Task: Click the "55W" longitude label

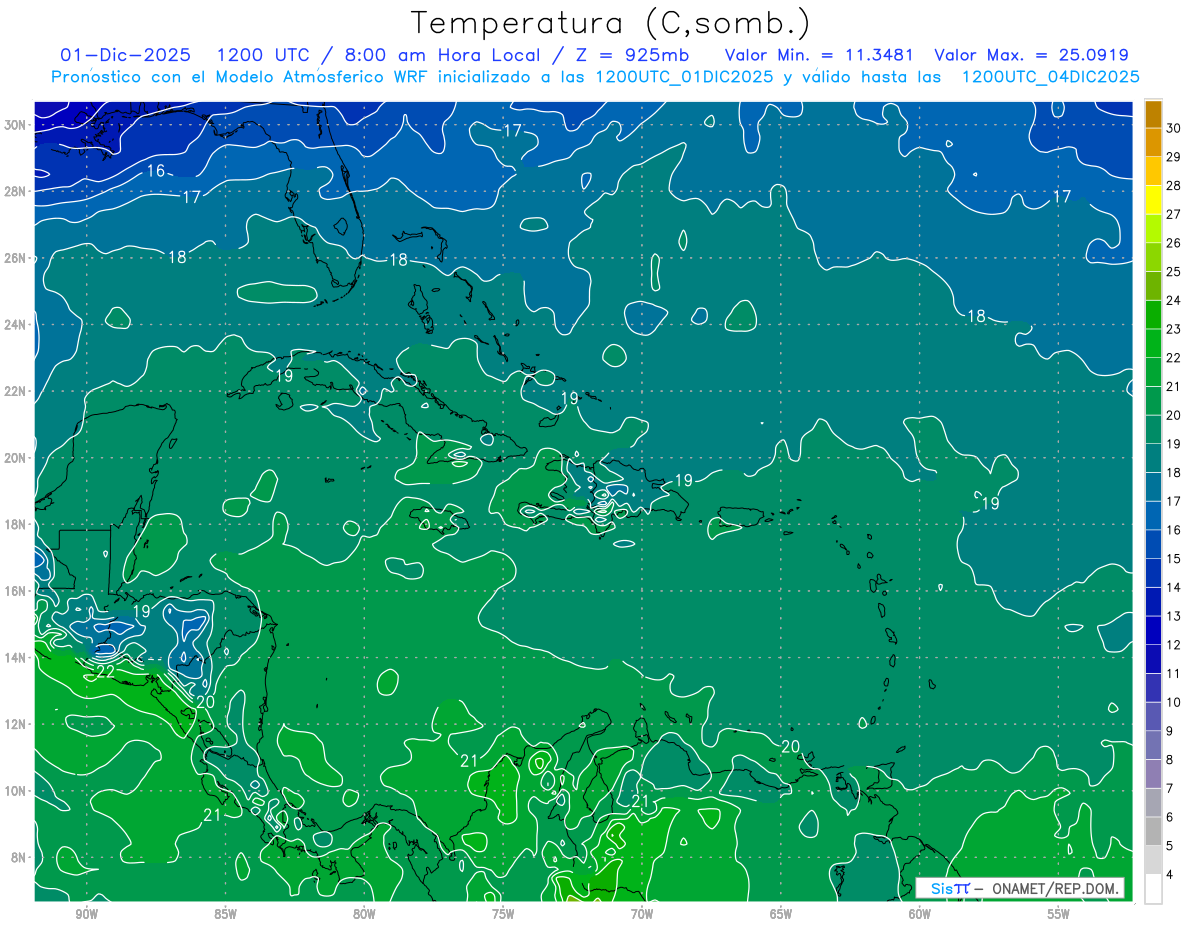Action: click(x=1059, y=914)
